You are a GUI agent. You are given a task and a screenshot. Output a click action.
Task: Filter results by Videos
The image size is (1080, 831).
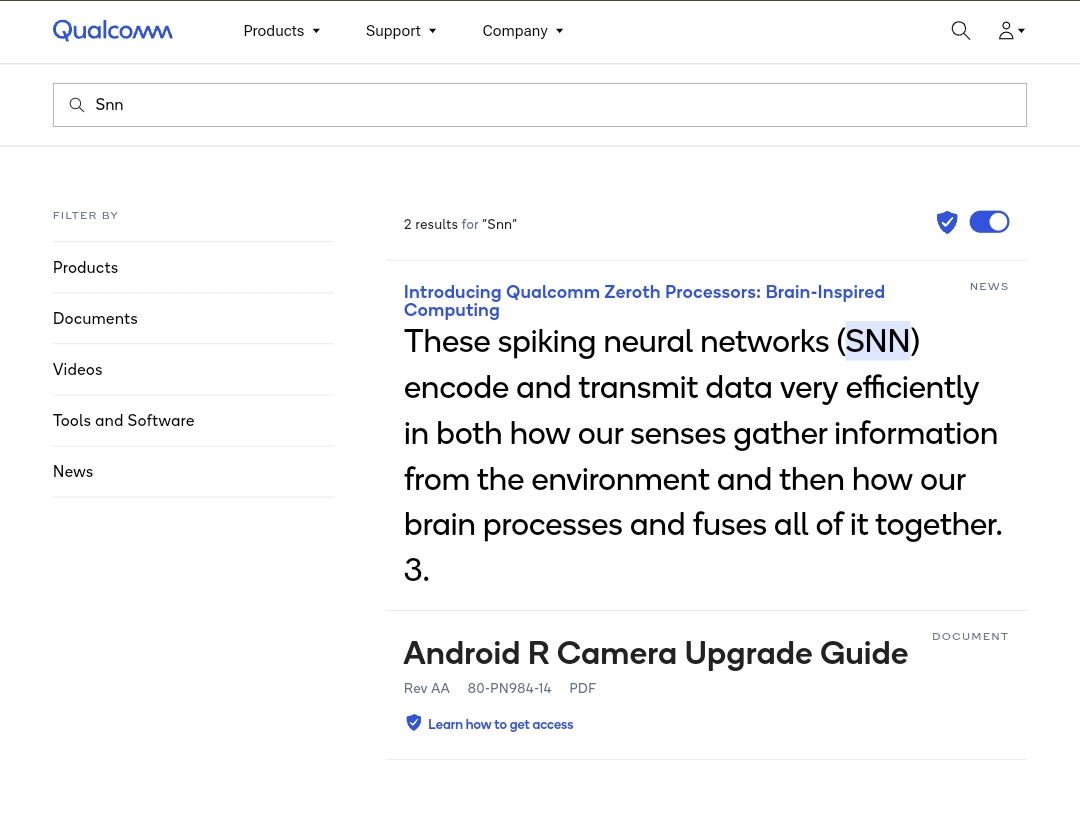pos(193,369)
